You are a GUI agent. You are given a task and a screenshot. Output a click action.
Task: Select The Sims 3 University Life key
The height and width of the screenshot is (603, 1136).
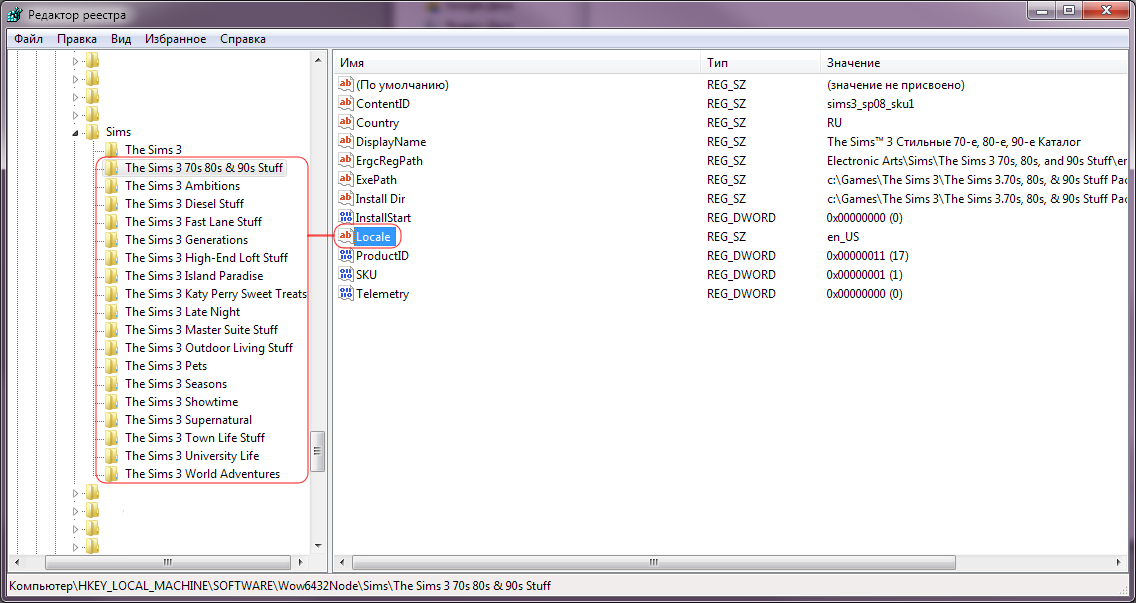pos(192,456)
